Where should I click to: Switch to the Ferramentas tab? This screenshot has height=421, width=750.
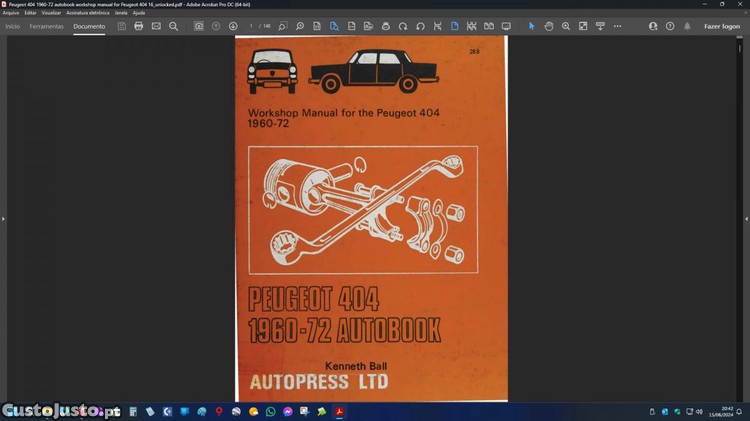pyautogui.click(x=46, y=26)
